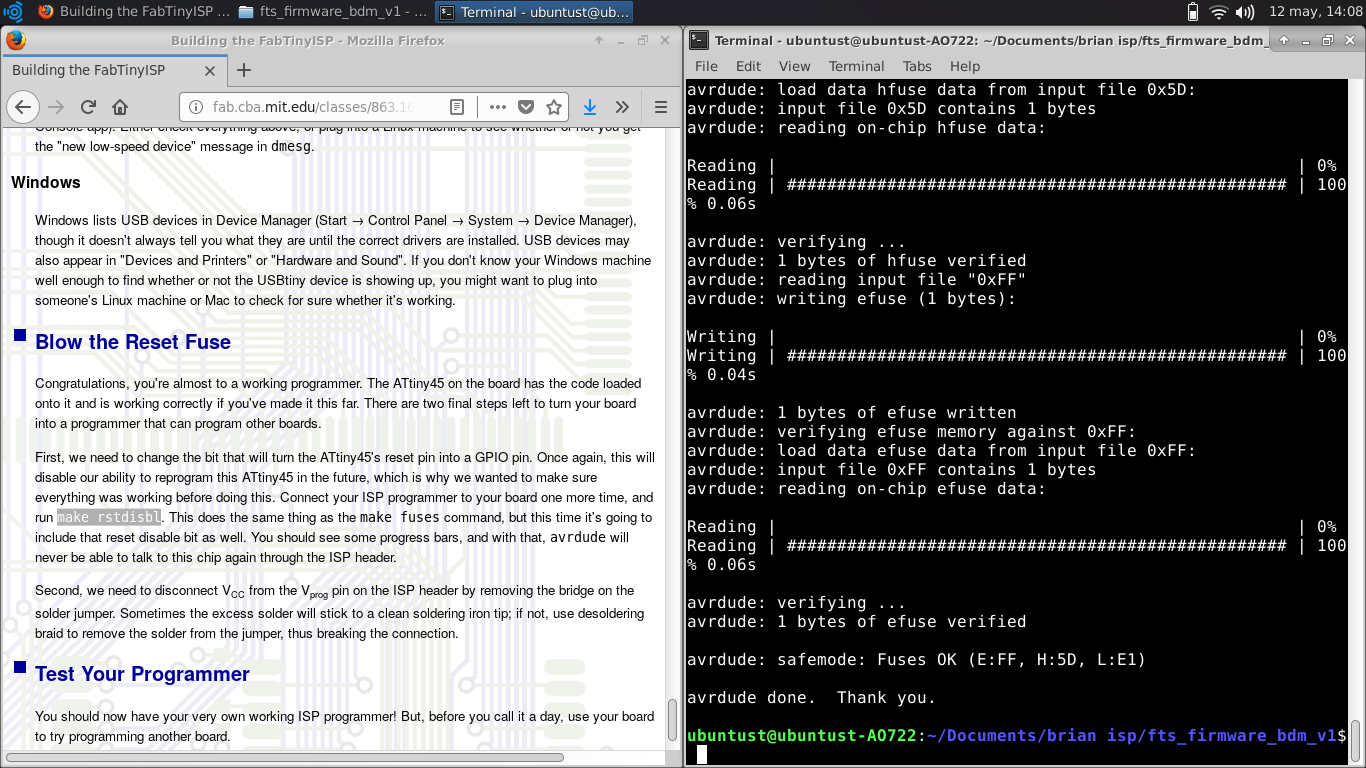Go to the Firefox home page
This screenshot has height=768, width=1366.
[x=120, y=107]
